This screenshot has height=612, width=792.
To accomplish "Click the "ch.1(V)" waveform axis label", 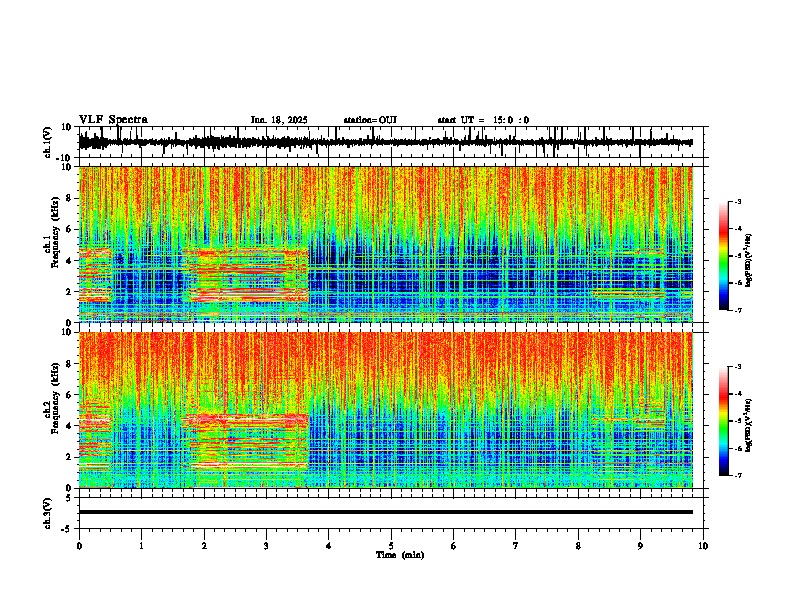I will (48, 142).
